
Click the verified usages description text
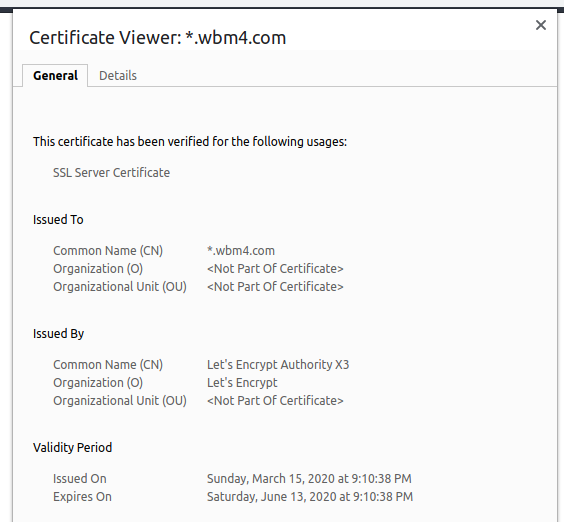(x=190, y=142)
